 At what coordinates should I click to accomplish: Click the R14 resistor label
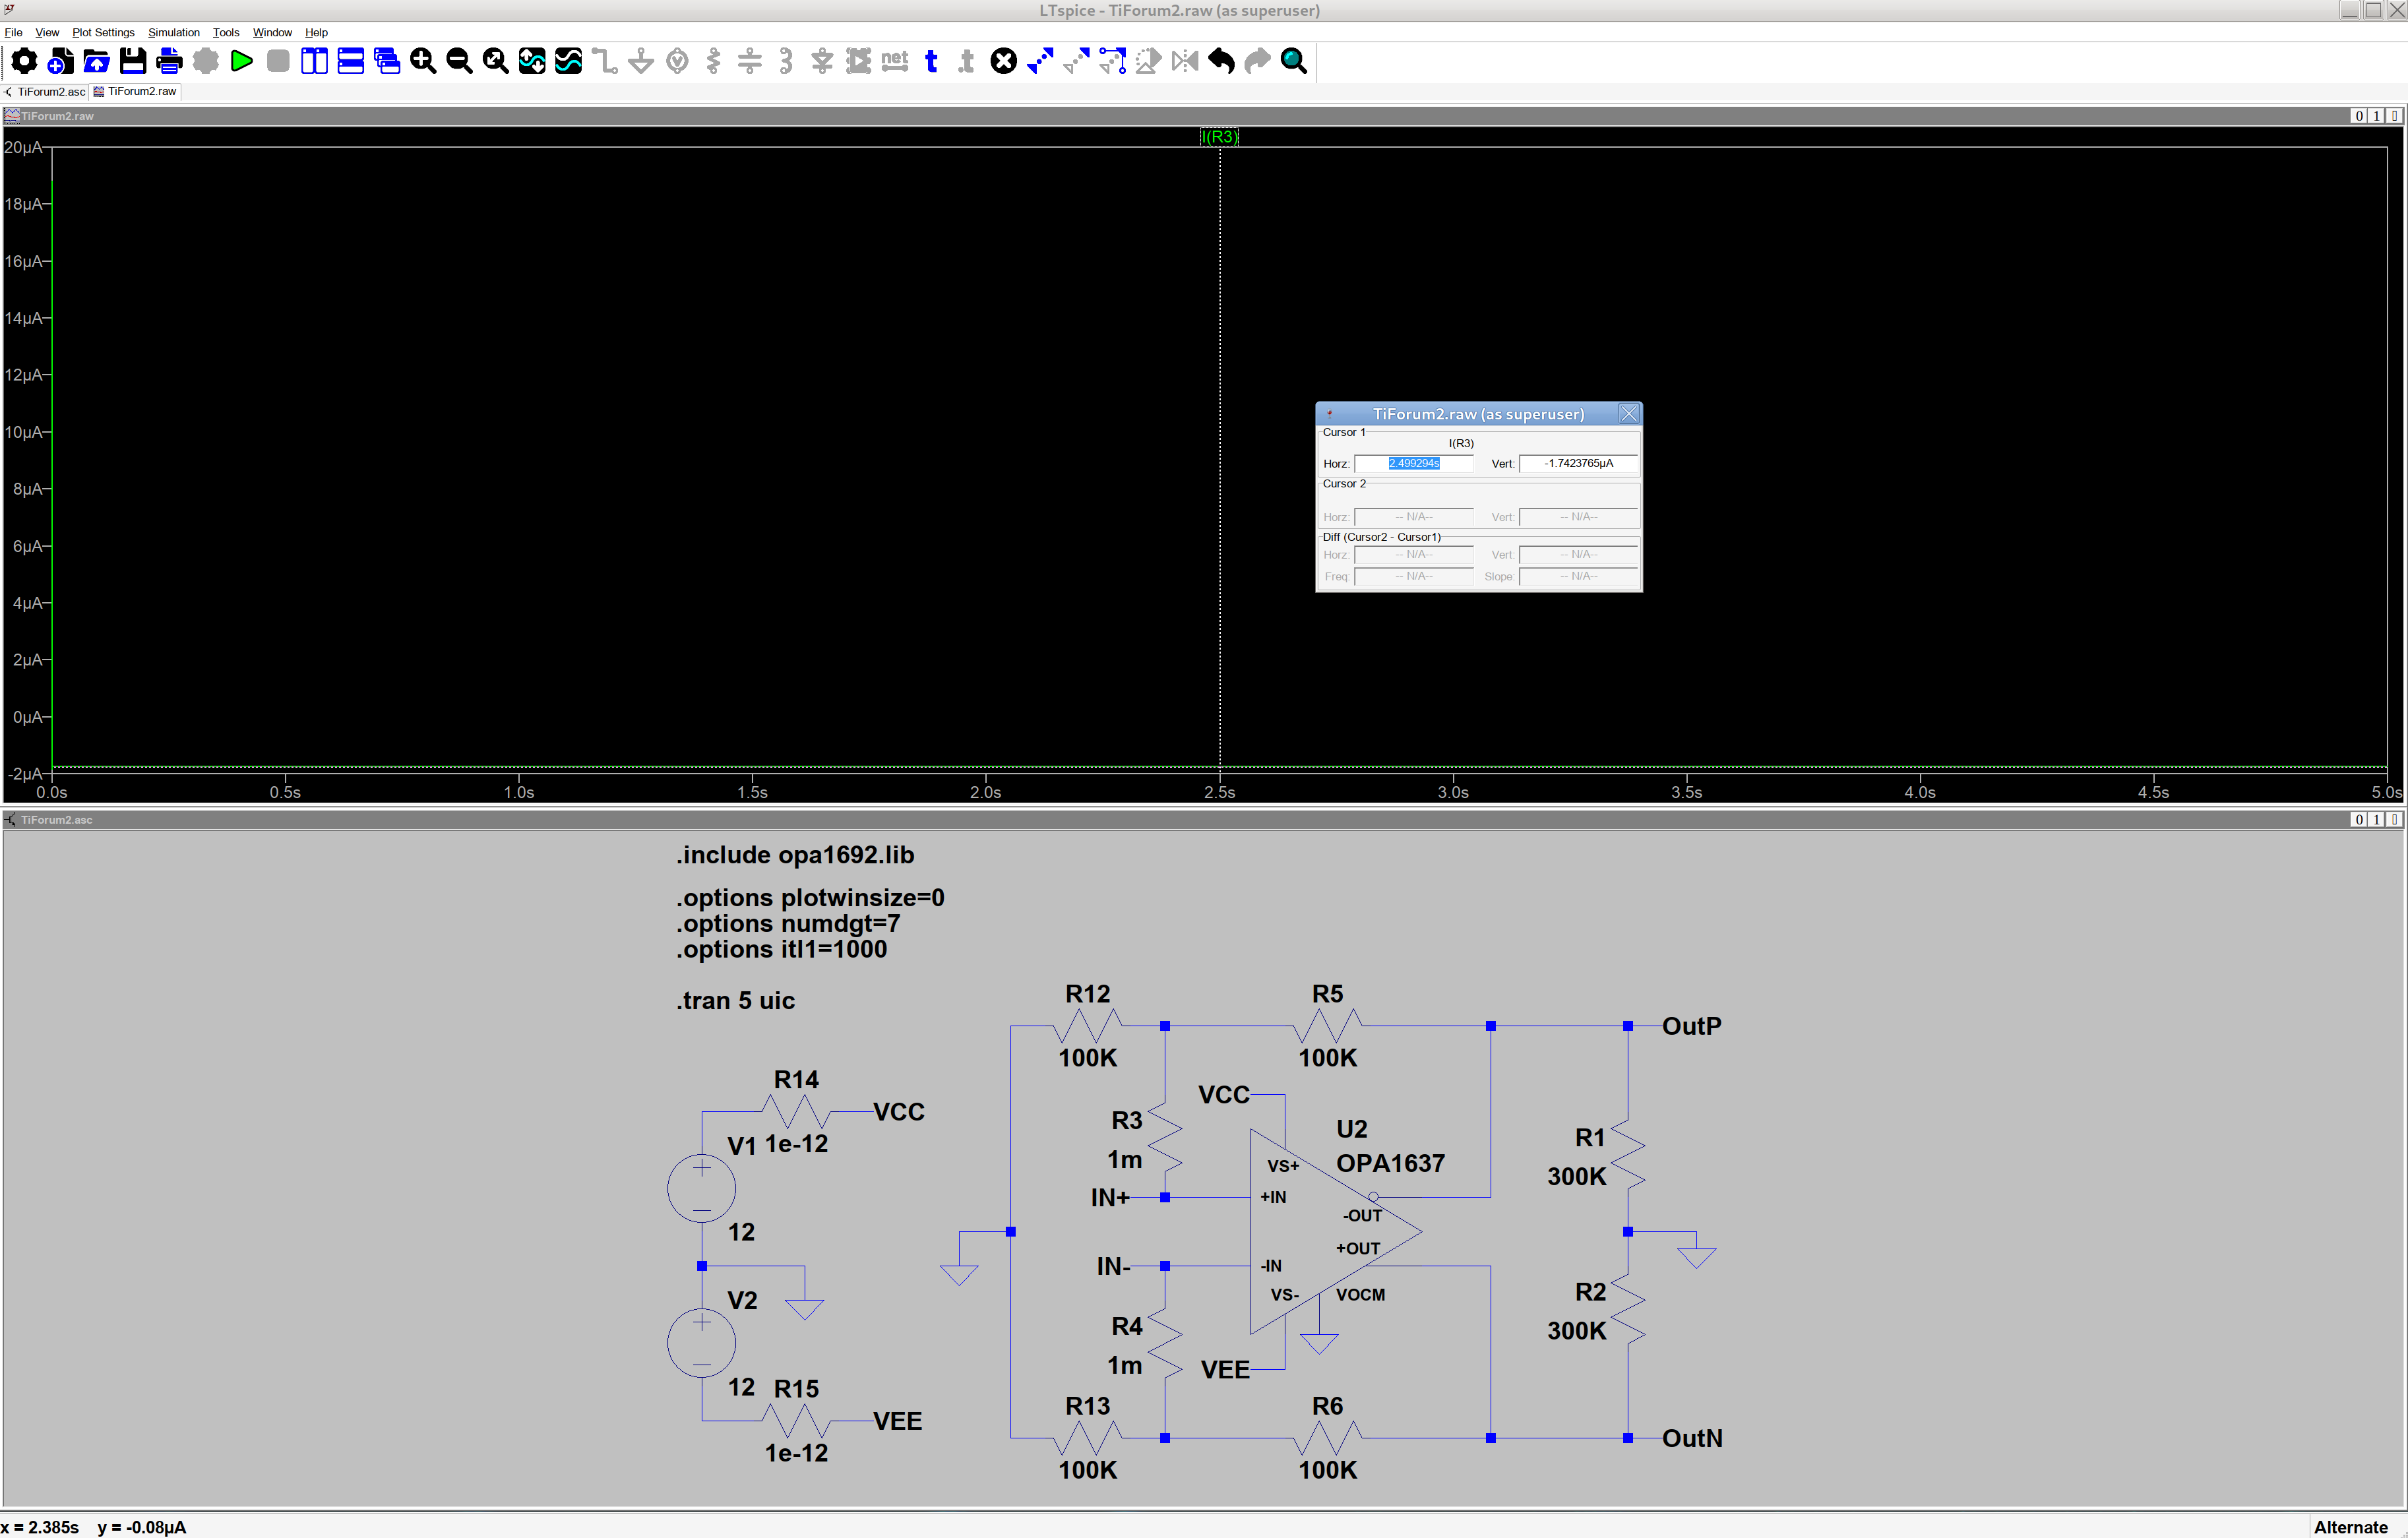pos(796,1079)
